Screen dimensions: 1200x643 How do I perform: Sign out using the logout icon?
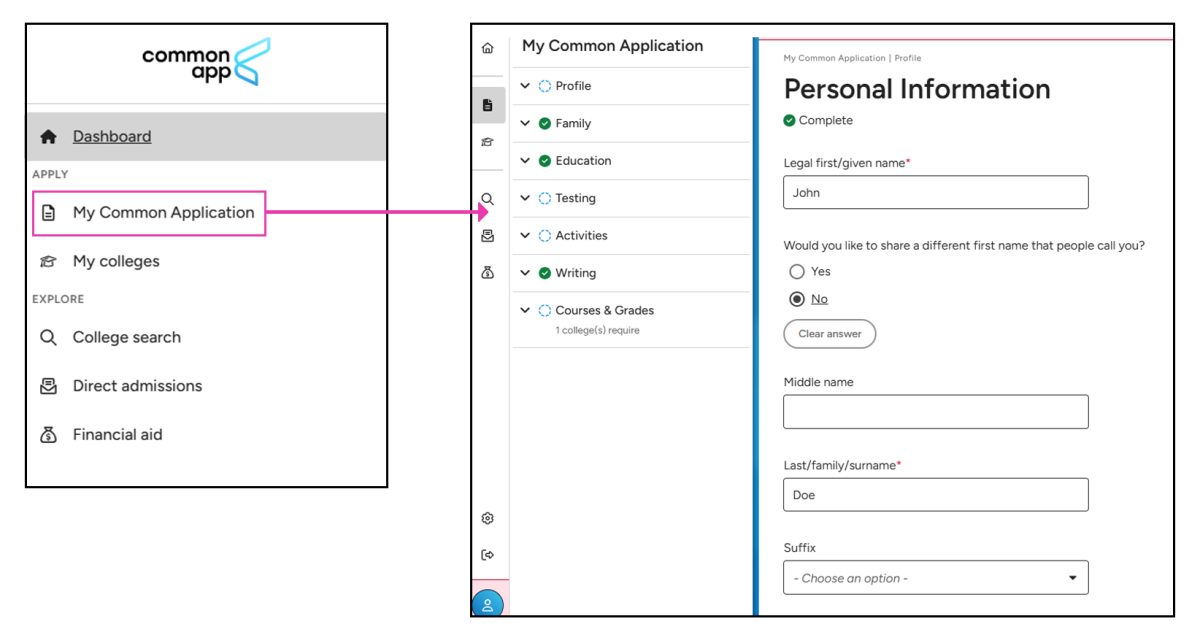coord(487,553)
